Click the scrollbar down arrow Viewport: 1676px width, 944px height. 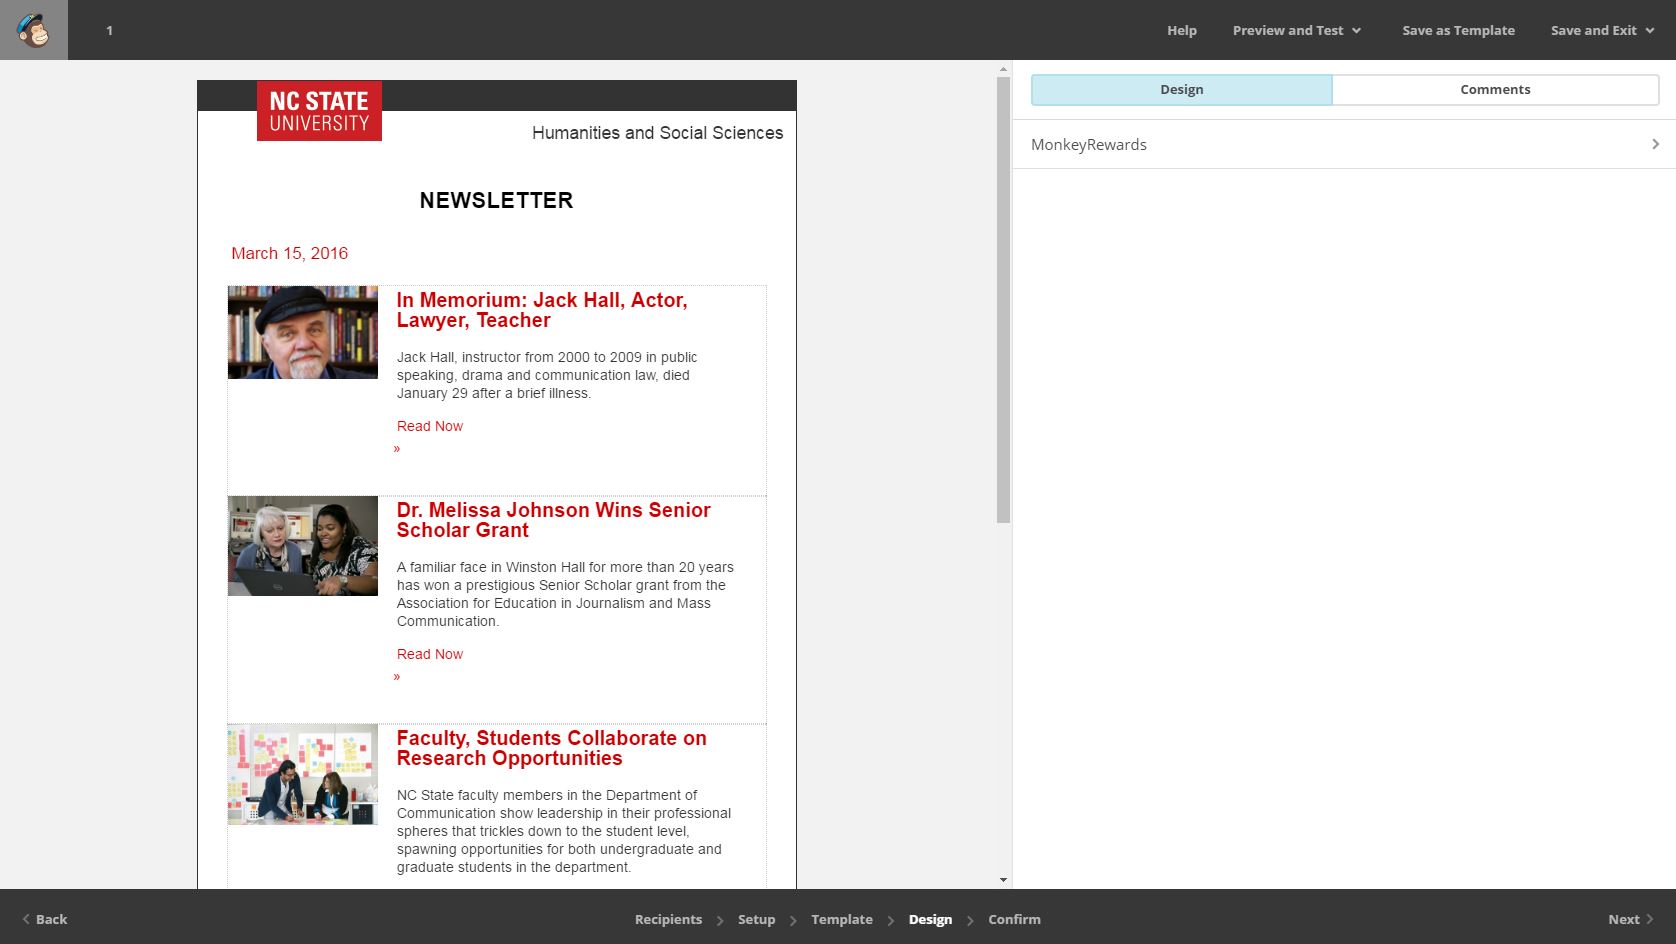[1003, 880]
